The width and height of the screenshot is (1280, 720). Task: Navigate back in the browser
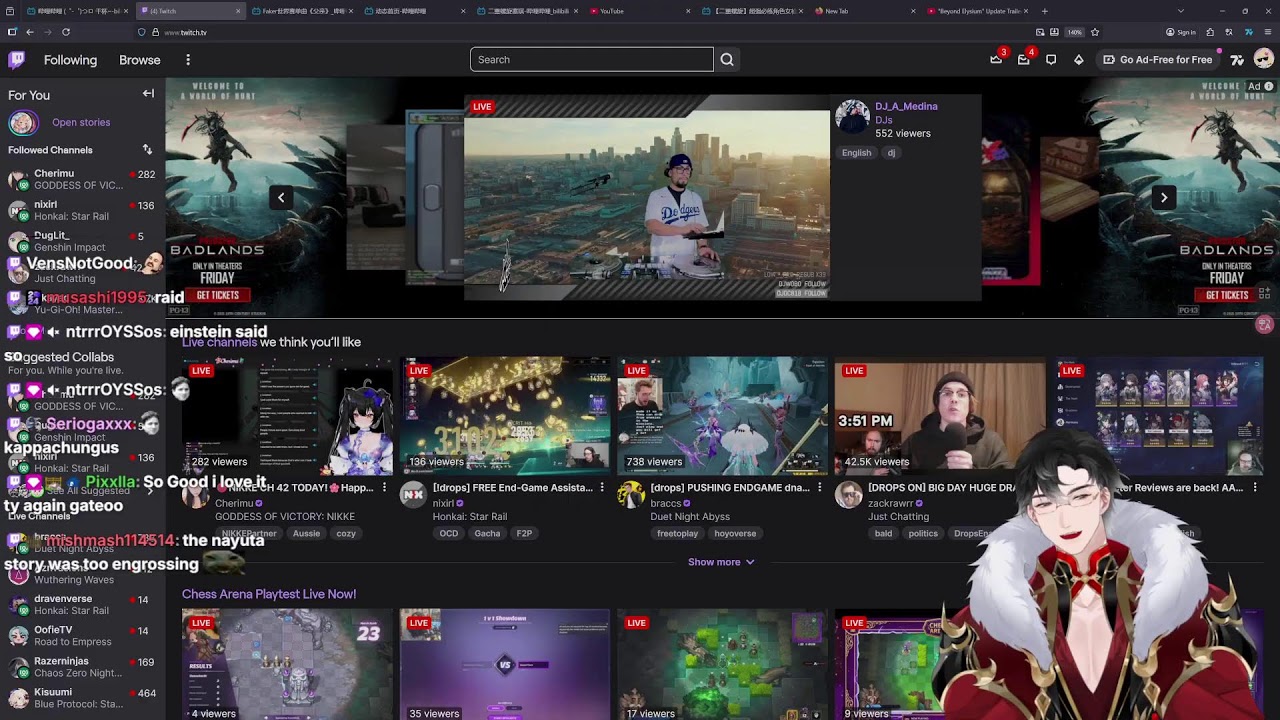tap(30, 32)
